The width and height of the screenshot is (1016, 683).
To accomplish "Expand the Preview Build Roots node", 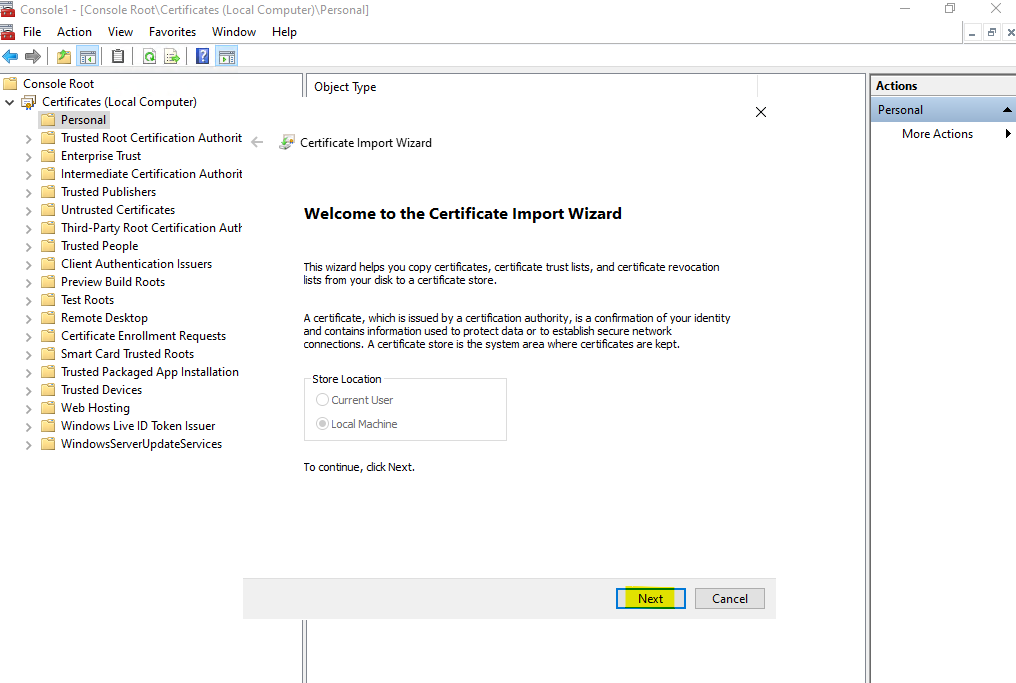I will (x=29, y=283).
